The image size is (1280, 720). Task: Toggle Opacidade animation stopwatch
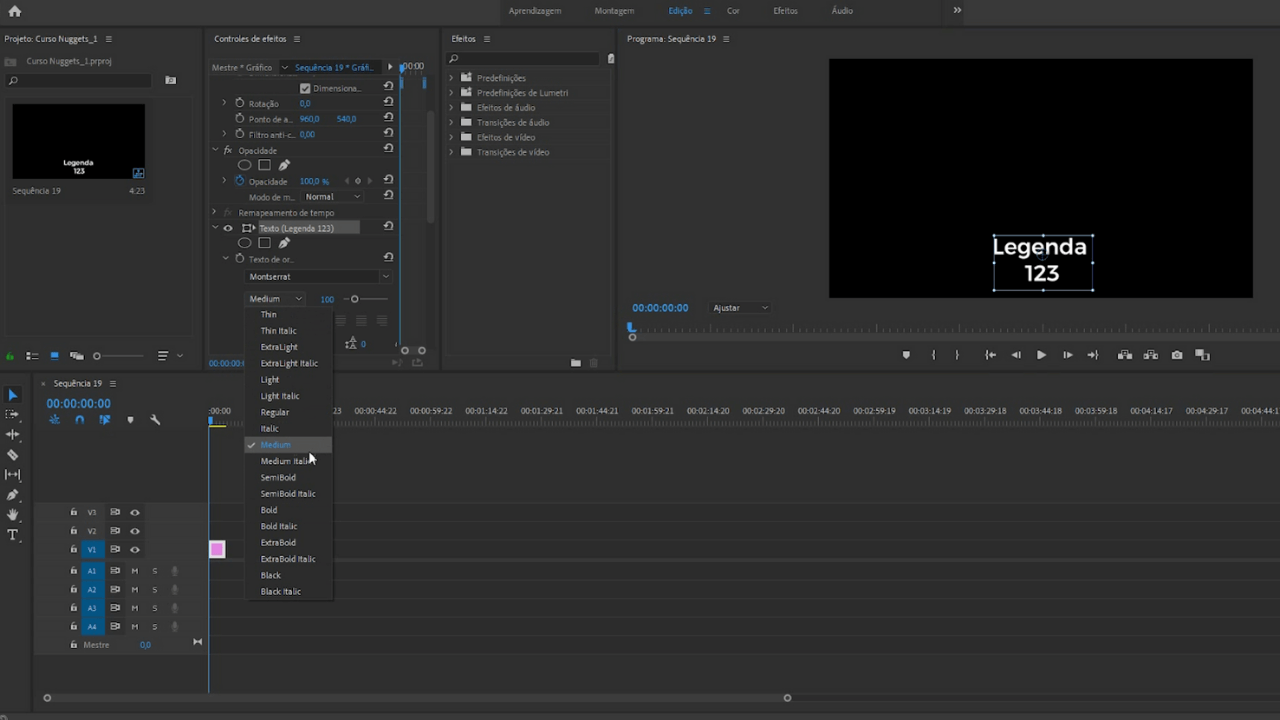[x=239, y=181]
